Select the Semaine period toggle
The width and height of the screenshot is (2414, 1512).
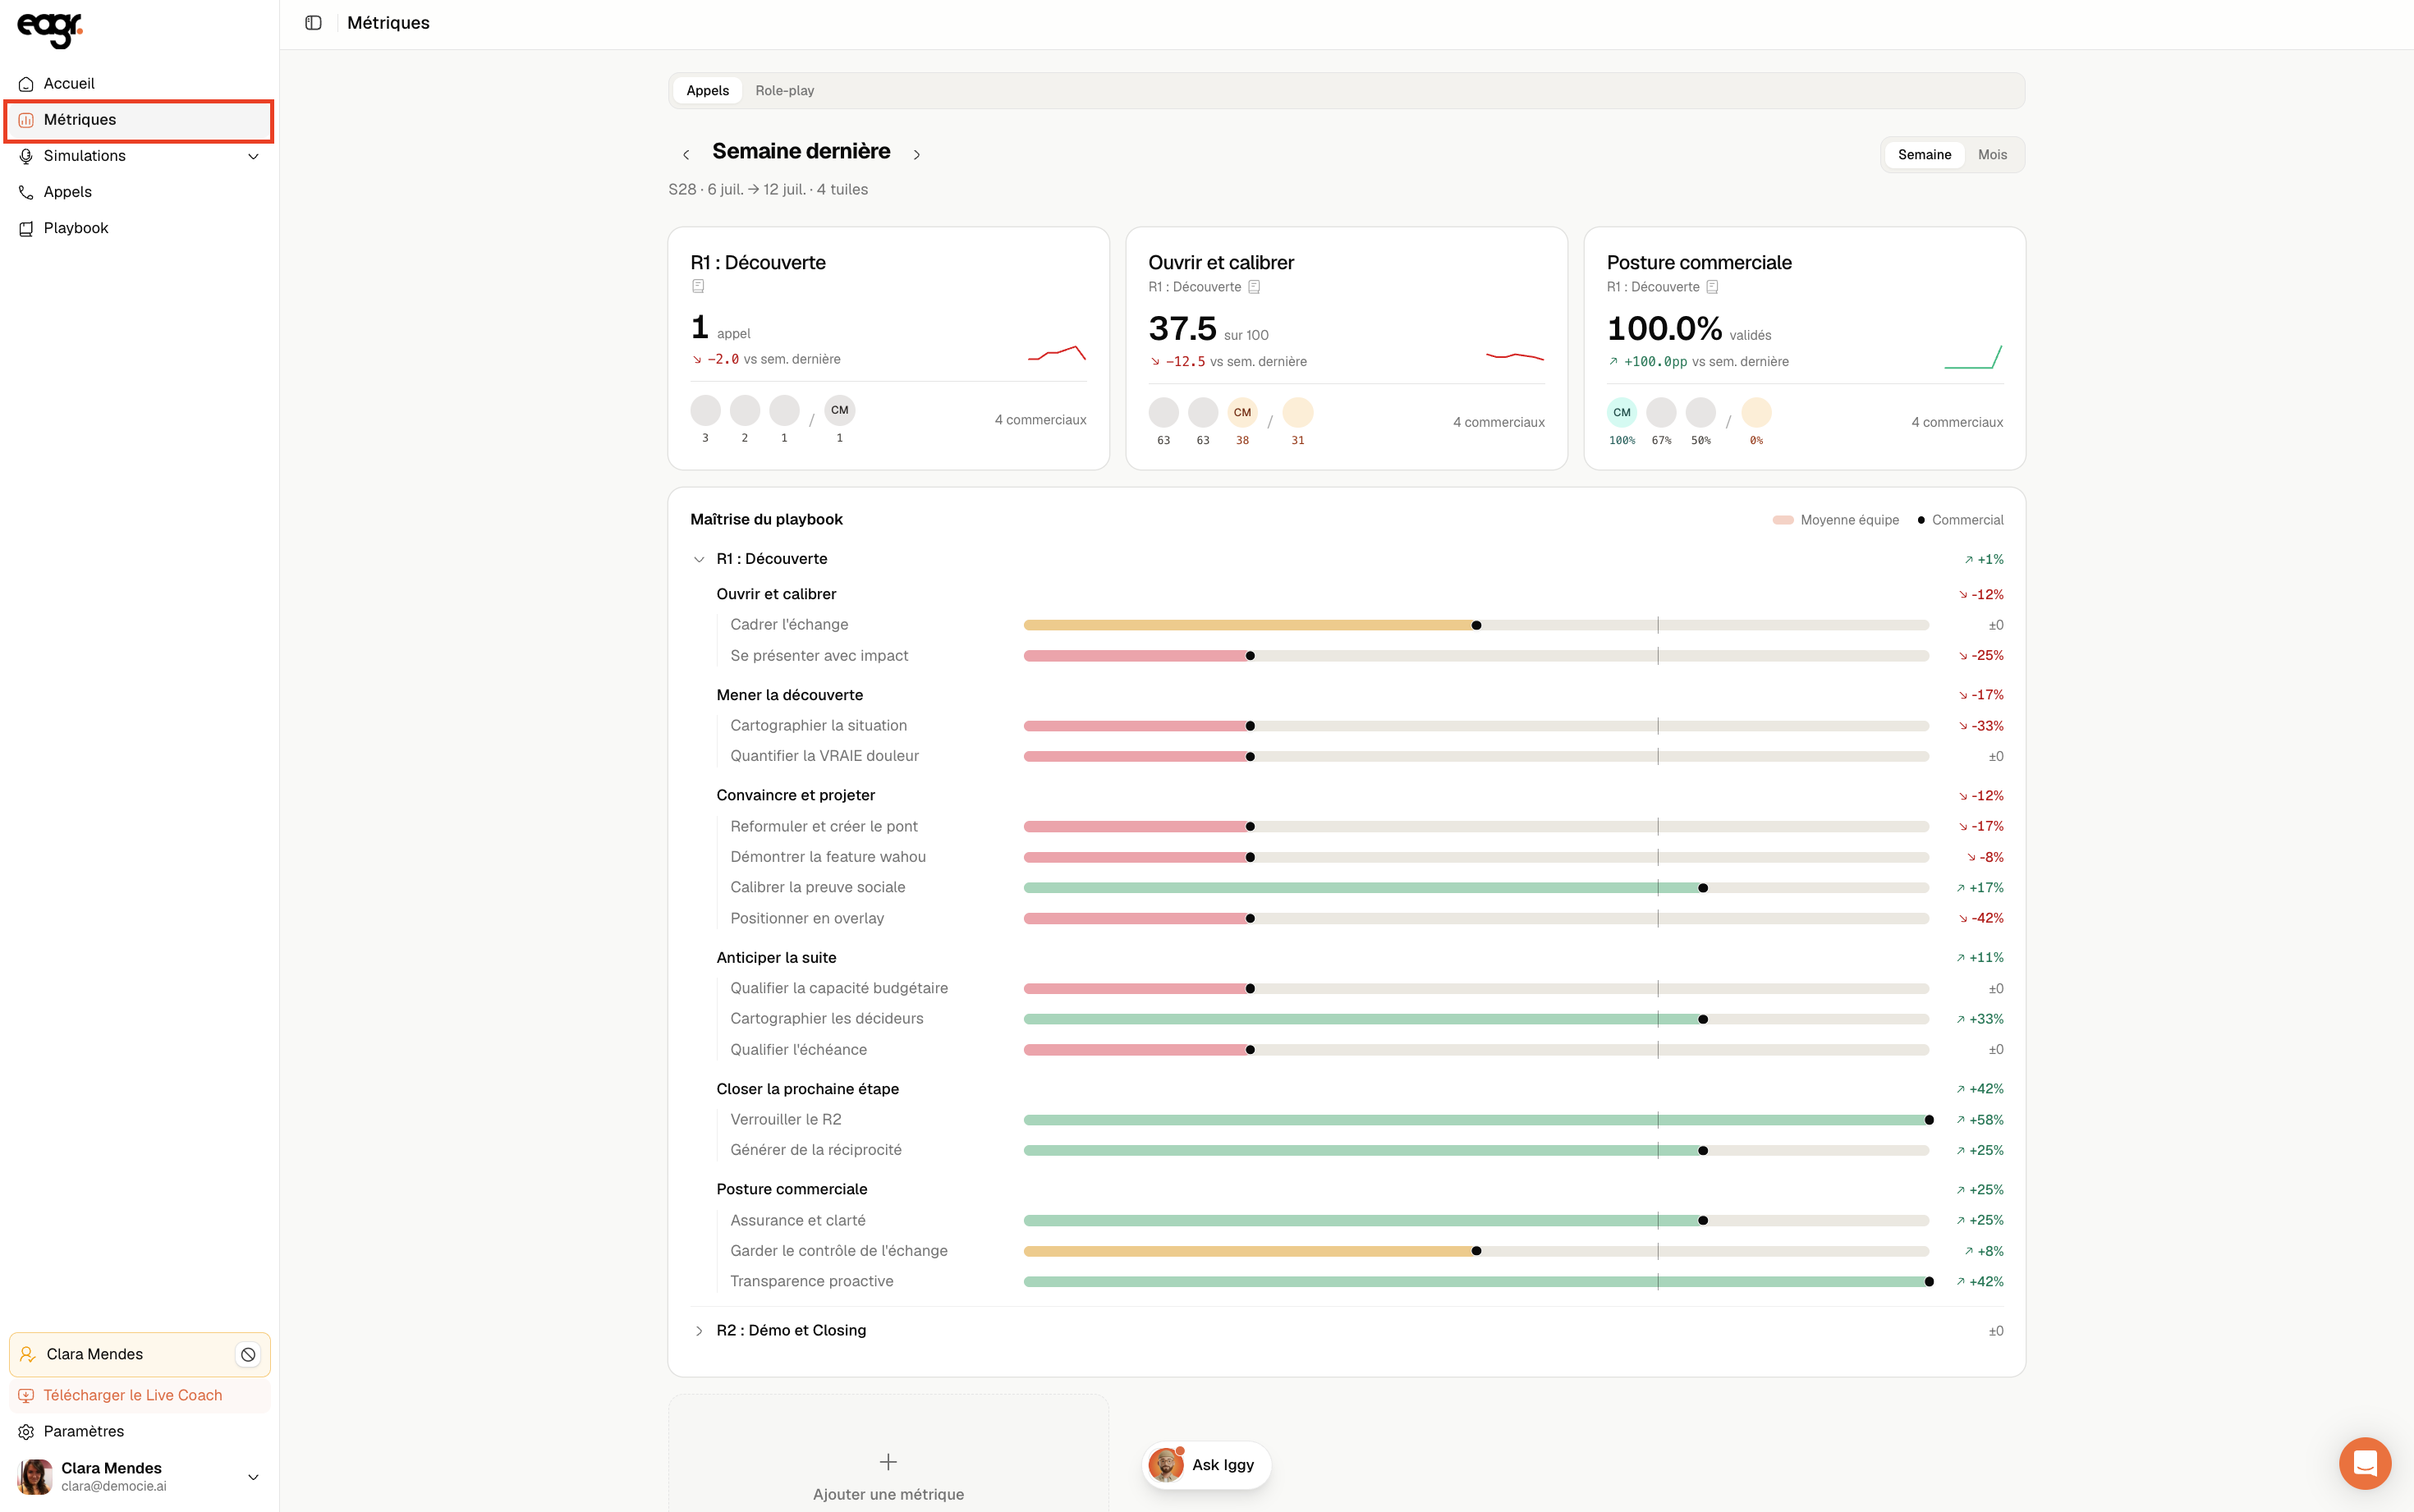pyautogui.click(x=1924, y=155)
